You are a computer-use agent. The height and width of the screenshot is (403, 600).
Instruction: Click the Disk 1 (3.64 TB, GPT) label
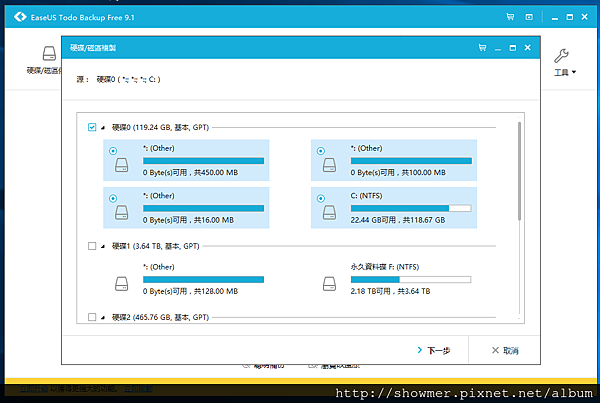[155, 246]
